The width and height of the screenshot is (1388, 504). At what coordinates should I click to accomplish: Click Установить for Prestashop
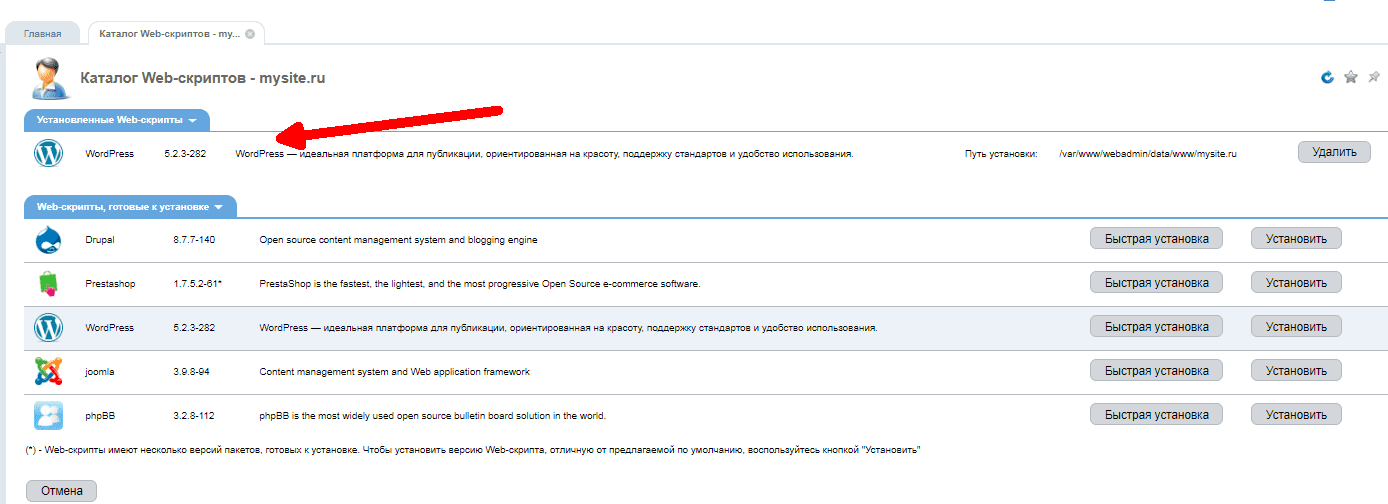(x=1296, y=283)
